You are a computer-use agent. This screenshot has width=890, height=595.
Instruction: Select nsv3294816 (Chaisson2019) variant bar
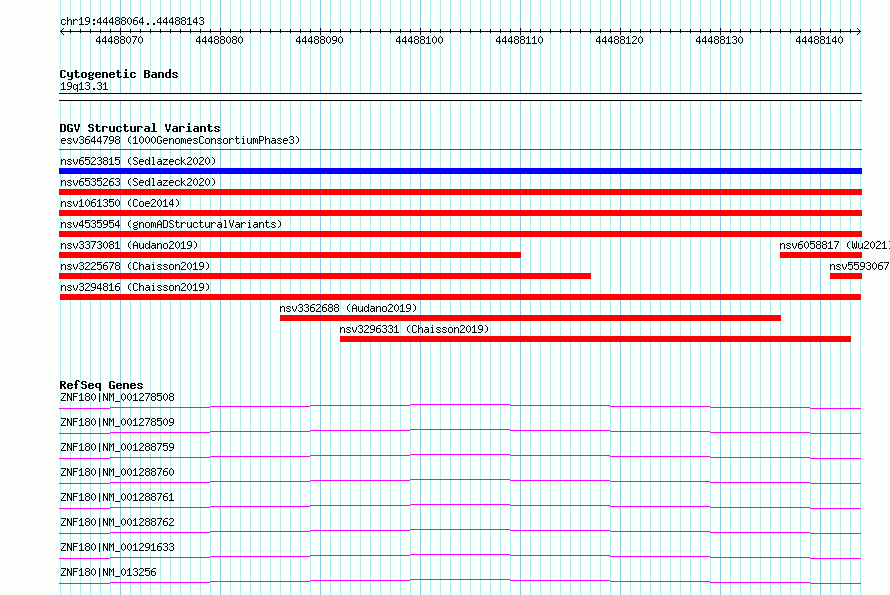[x=460, y=297]
